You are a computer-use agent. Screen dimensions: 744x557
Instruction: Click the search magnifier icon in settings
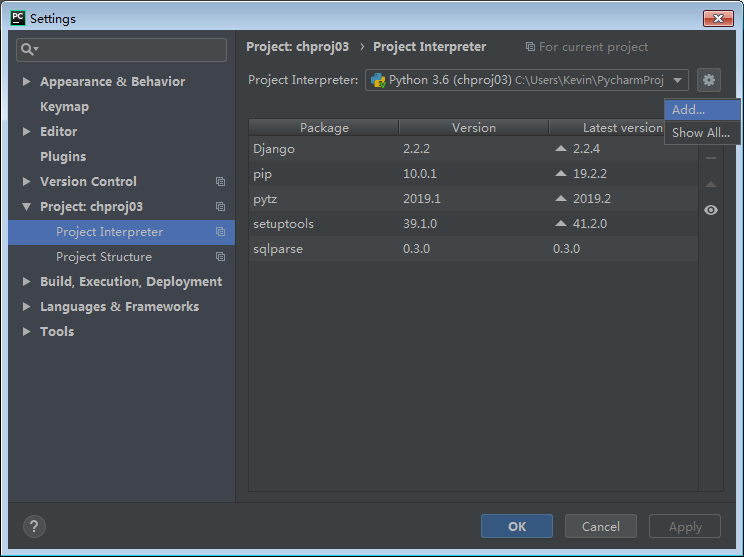pos(29,49)
